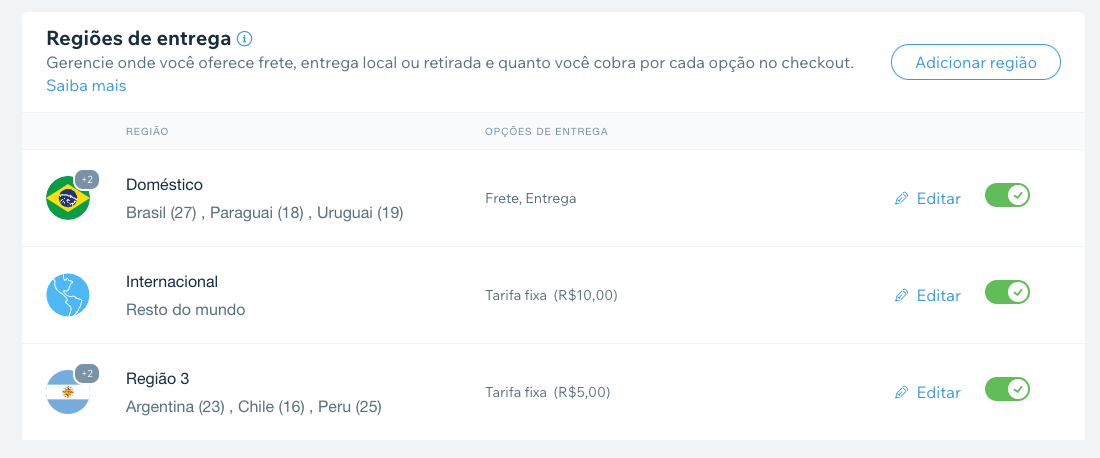Choose Editar for the Internacional region
Image resolution: width=1100 pixels, height=458 pixels.
pos(939,295)
